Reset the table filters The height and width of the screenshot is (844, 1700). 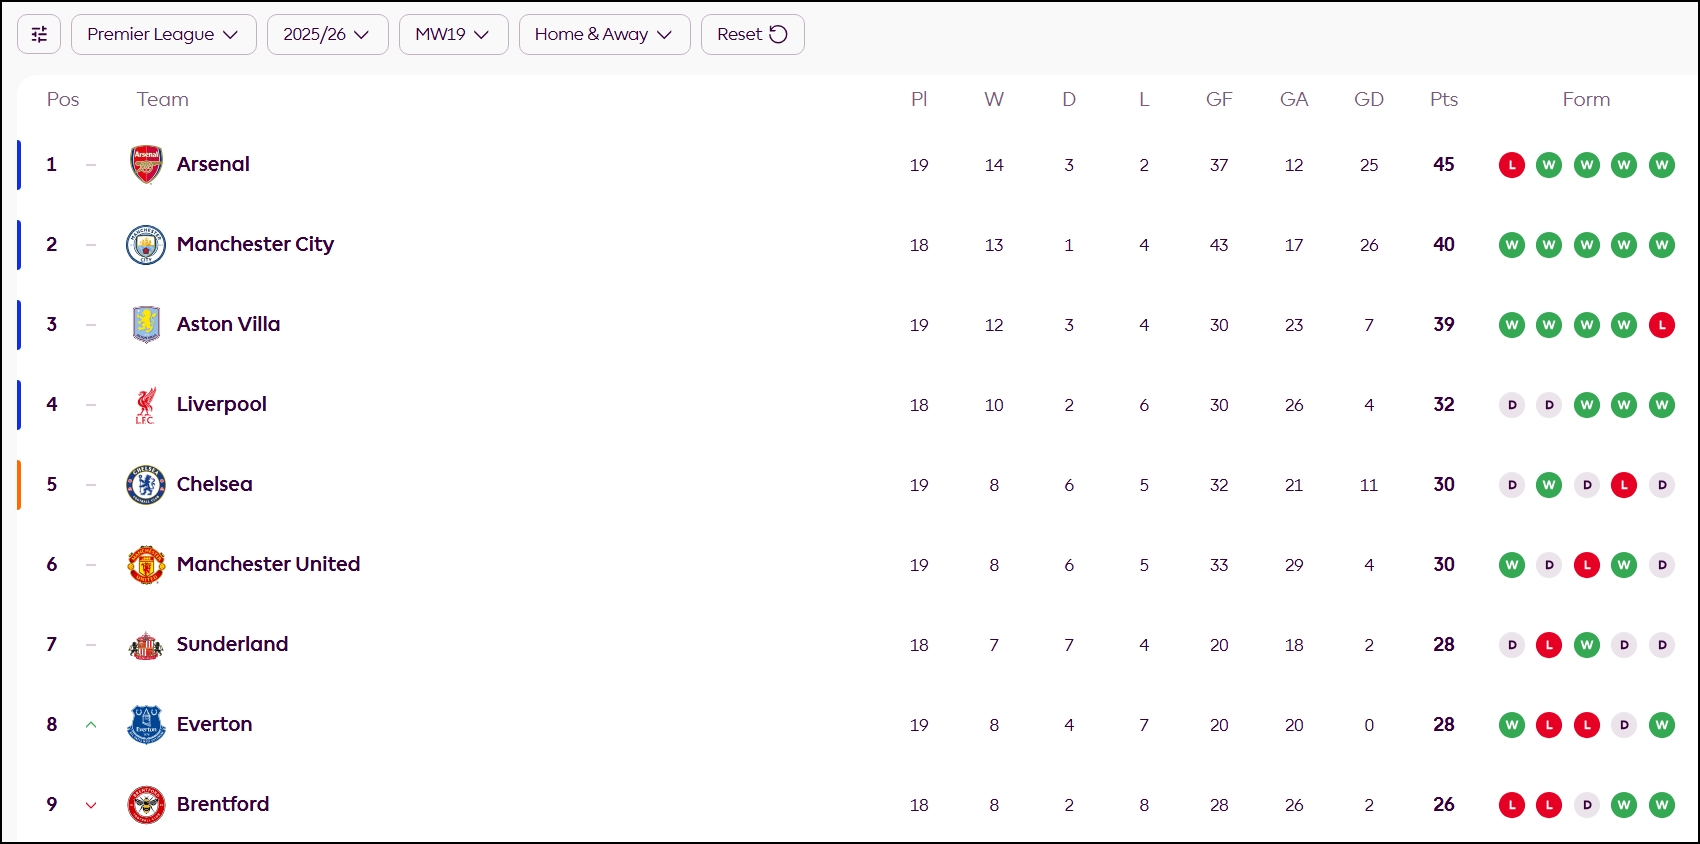(x=752, y=34)
